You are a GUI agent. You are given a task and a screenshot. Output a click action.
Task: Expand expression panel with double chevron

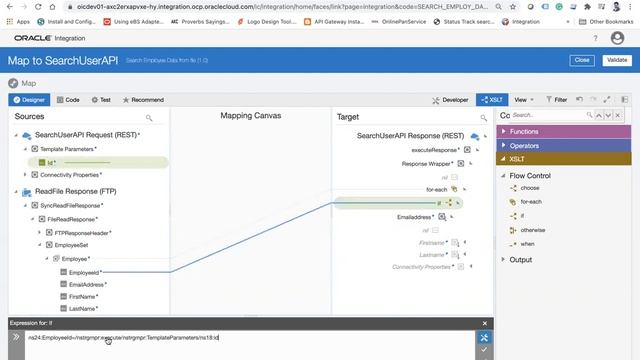pos(16,337)
